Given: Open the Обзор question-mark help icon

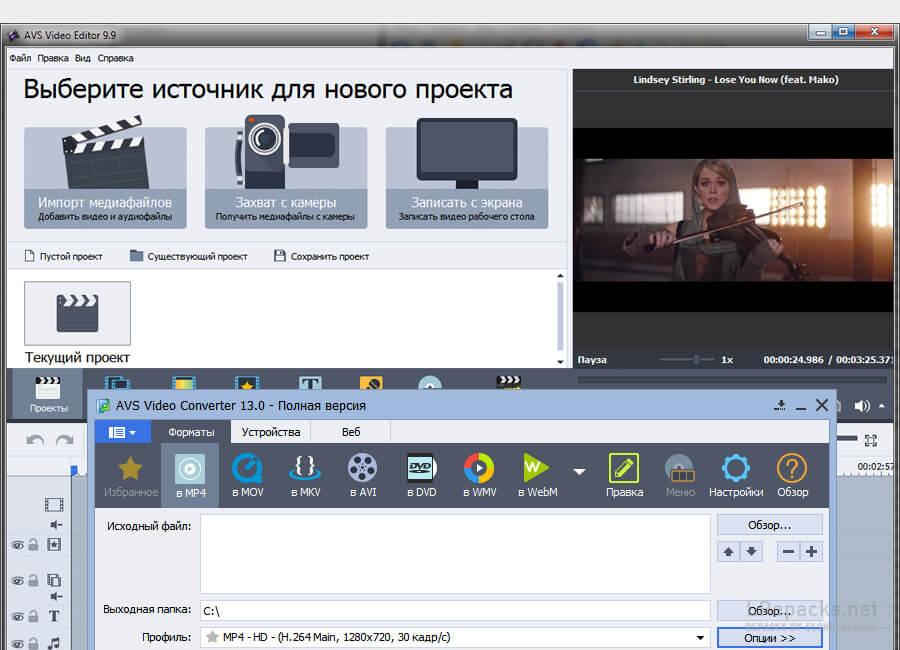Looking at the screenshot, I should pos(792,475).
